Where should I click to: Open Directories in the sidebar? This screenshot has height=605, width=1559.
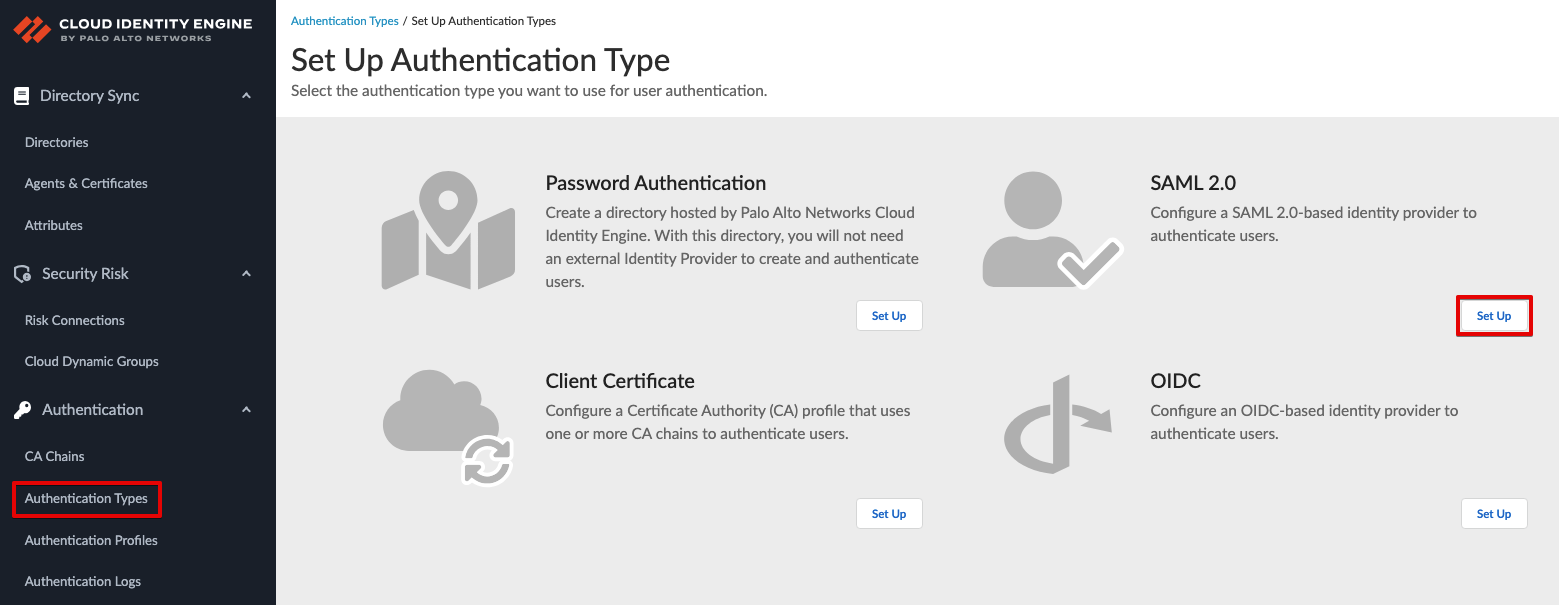pos(56,142)
